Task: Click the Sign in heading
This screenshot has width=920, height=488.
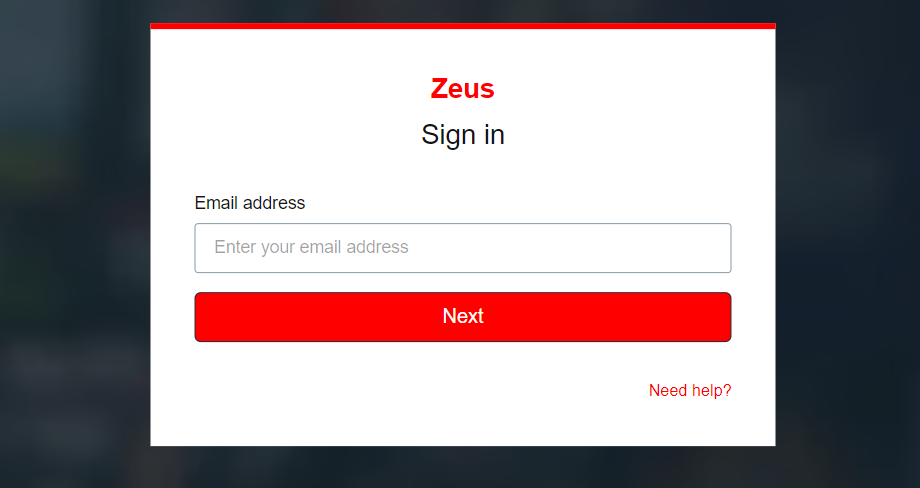Action: click(x=462, y=135)
